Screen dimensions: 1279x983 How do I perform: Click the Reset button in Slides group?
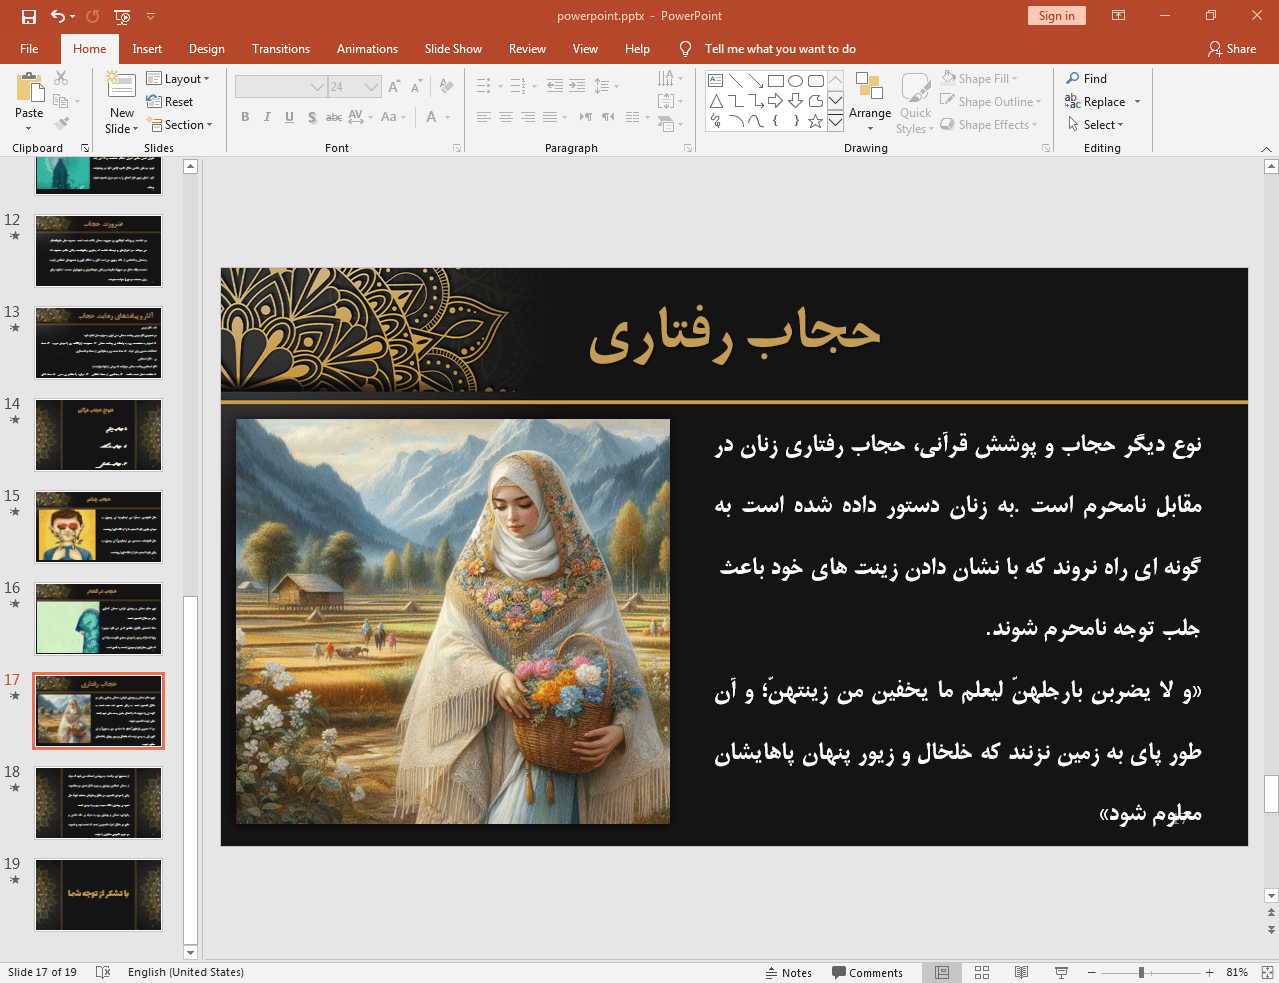(x=171, y=101)
